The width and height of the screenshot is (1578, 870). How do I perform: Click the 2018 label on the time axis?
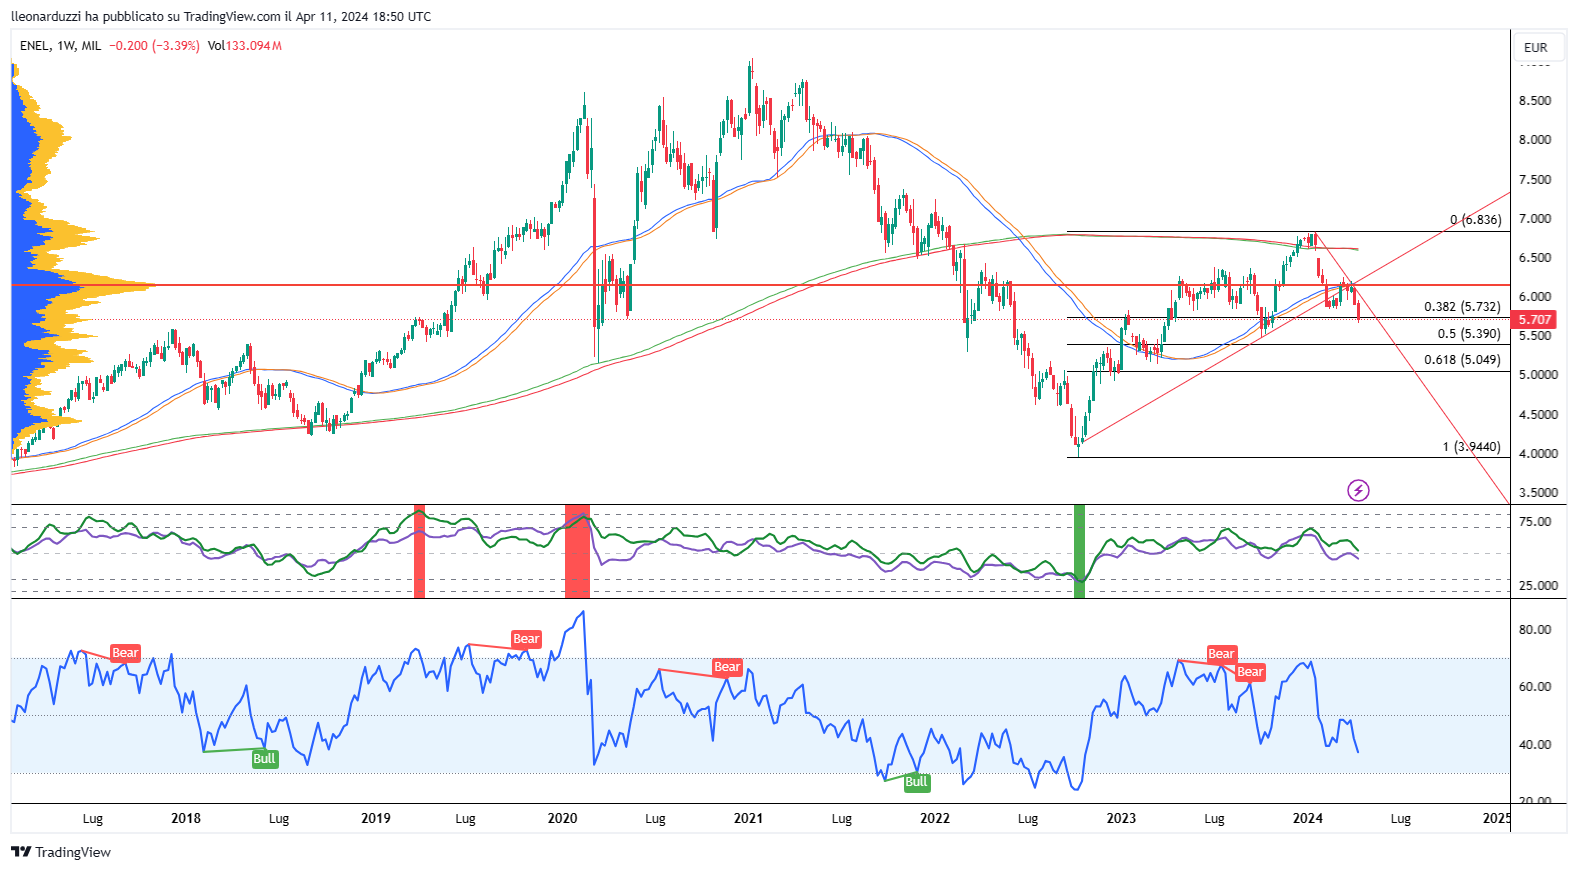point(186,818)
